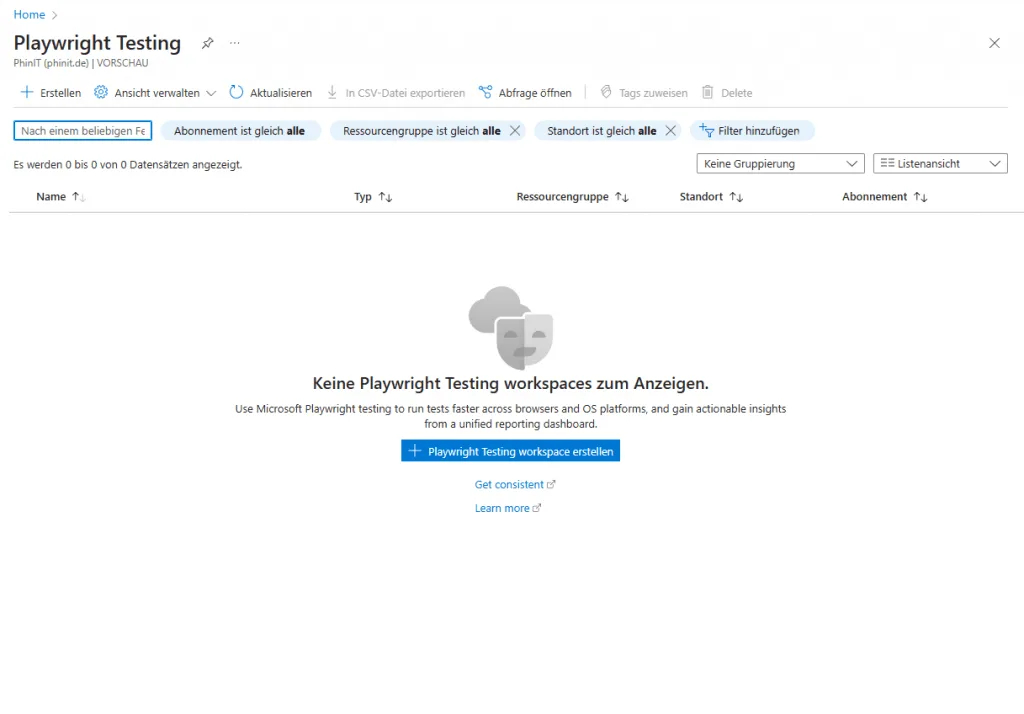Expand the Ansicht verwalten menu
The height and width of the screenshot is (714, 1024).
click(x=155, y=93)
